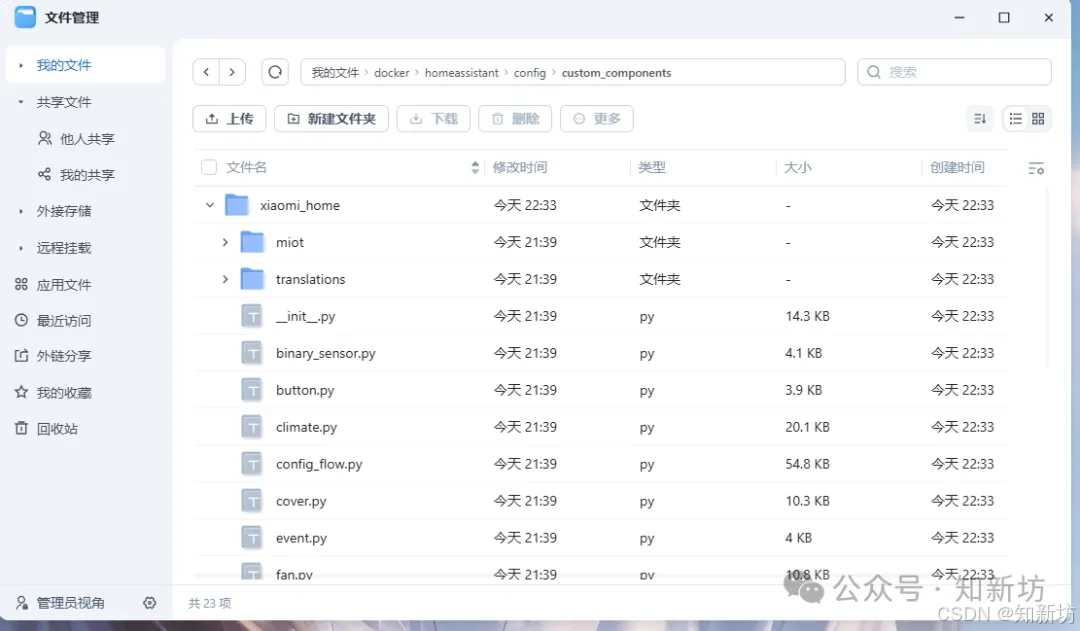The image size is (1080, 631).
Task: Click the 54.8 KB size cell
Action: (x=807, y=464)
